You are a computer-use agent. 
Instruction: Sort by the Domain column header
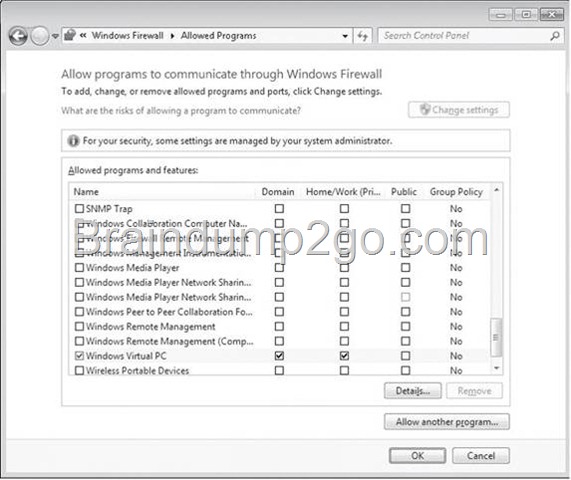click(278, 192)
